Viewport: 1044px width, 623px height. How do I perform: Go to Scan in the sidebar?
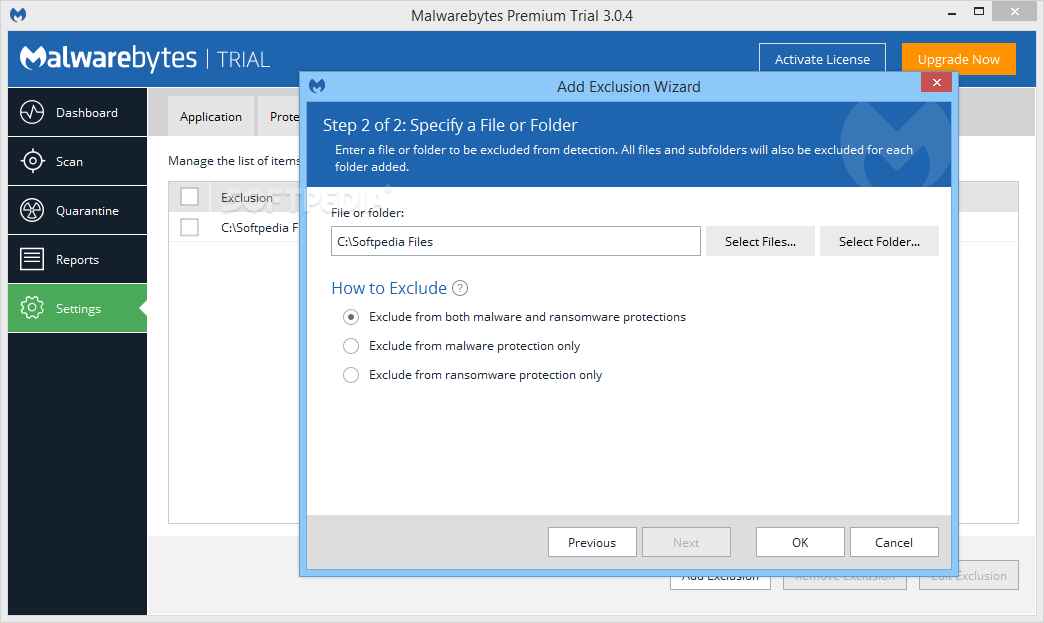[77, 161]
